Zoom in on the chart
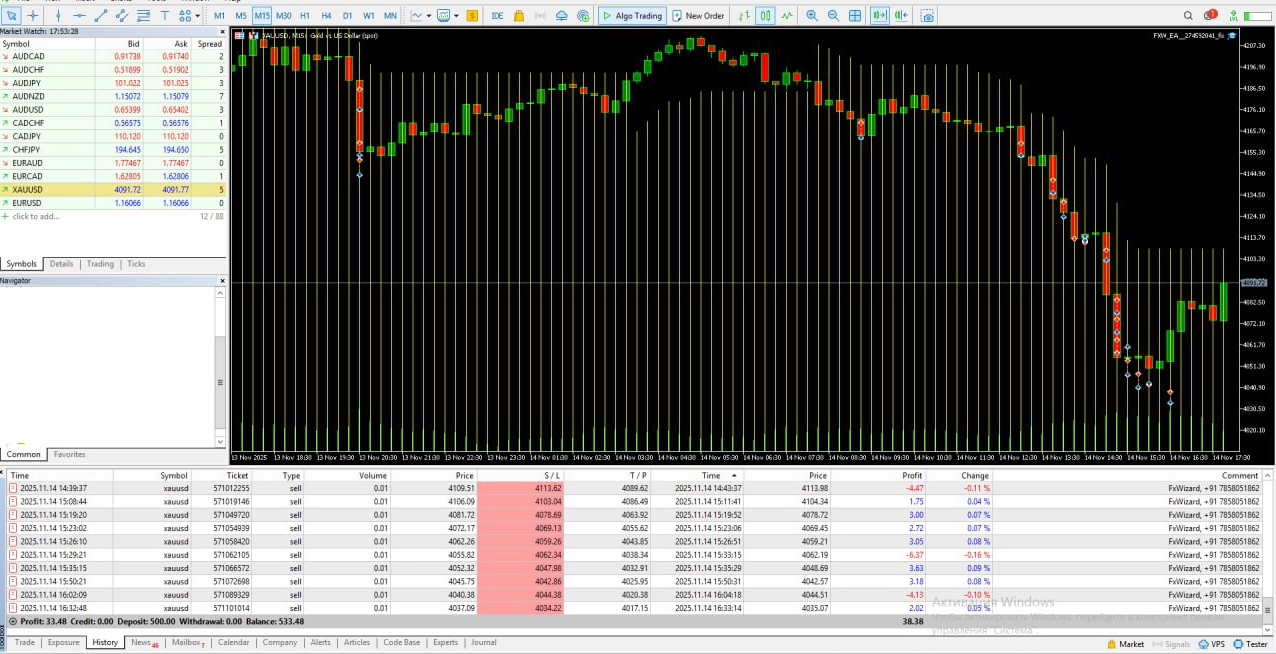The width and height of the screenshot is (1276, 654). coord(811,16)
